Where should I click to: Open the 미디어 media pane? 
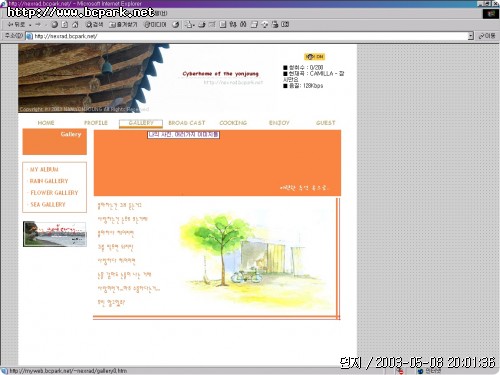click(155, 24)
